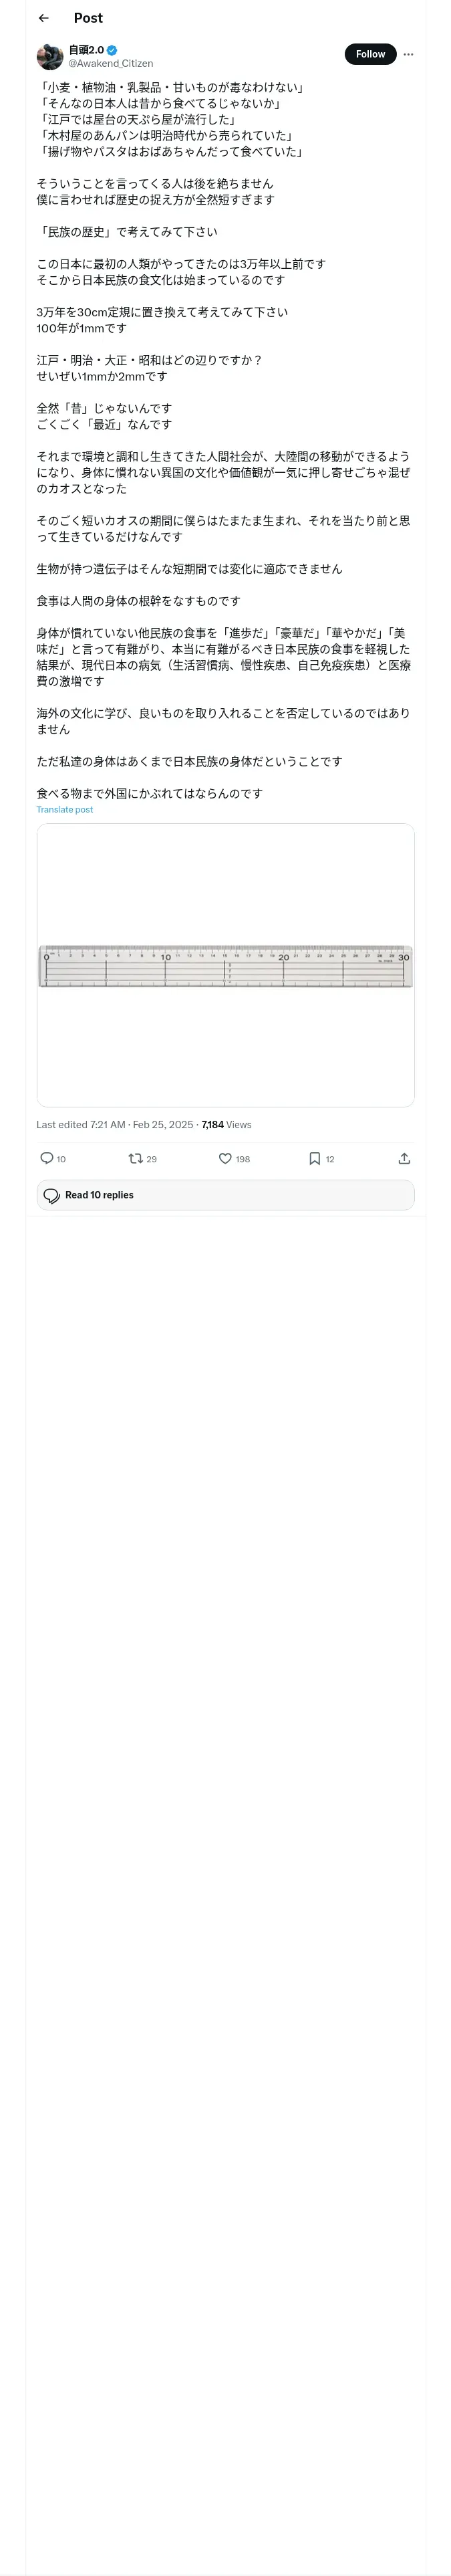Open the three-dot more options menu
Image resolution: width=451 pixels, height=2576 pixels.
pyautogui.click(x=408, y=54)
